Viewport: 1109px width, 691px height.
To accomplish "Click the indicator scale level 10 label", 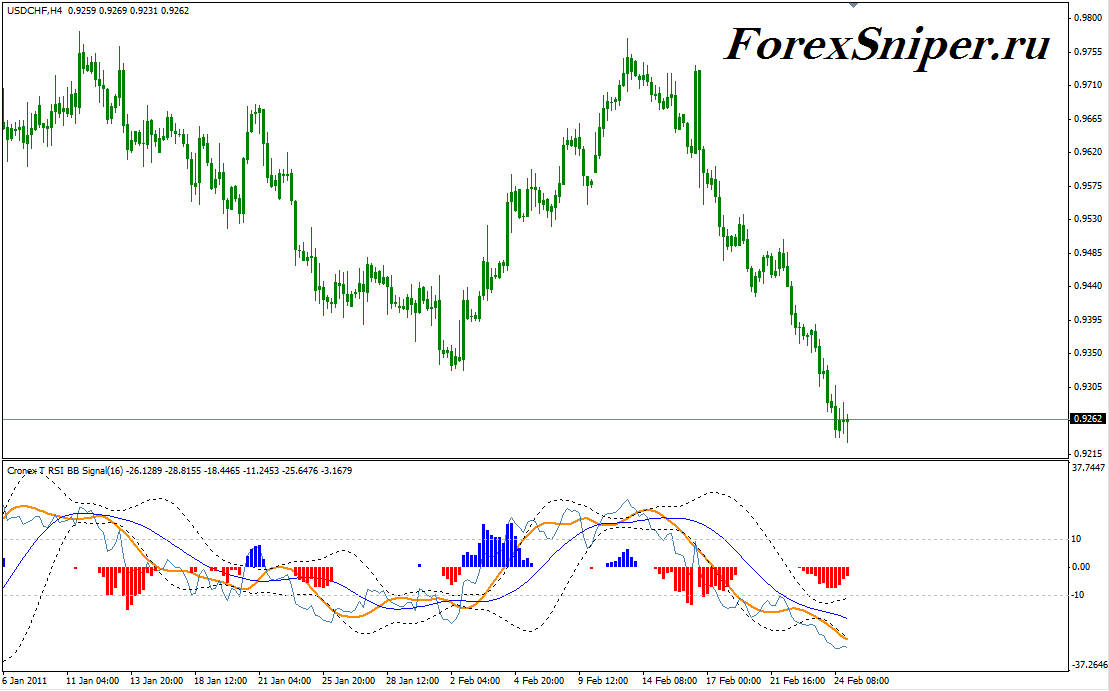I will point(1076,539).
